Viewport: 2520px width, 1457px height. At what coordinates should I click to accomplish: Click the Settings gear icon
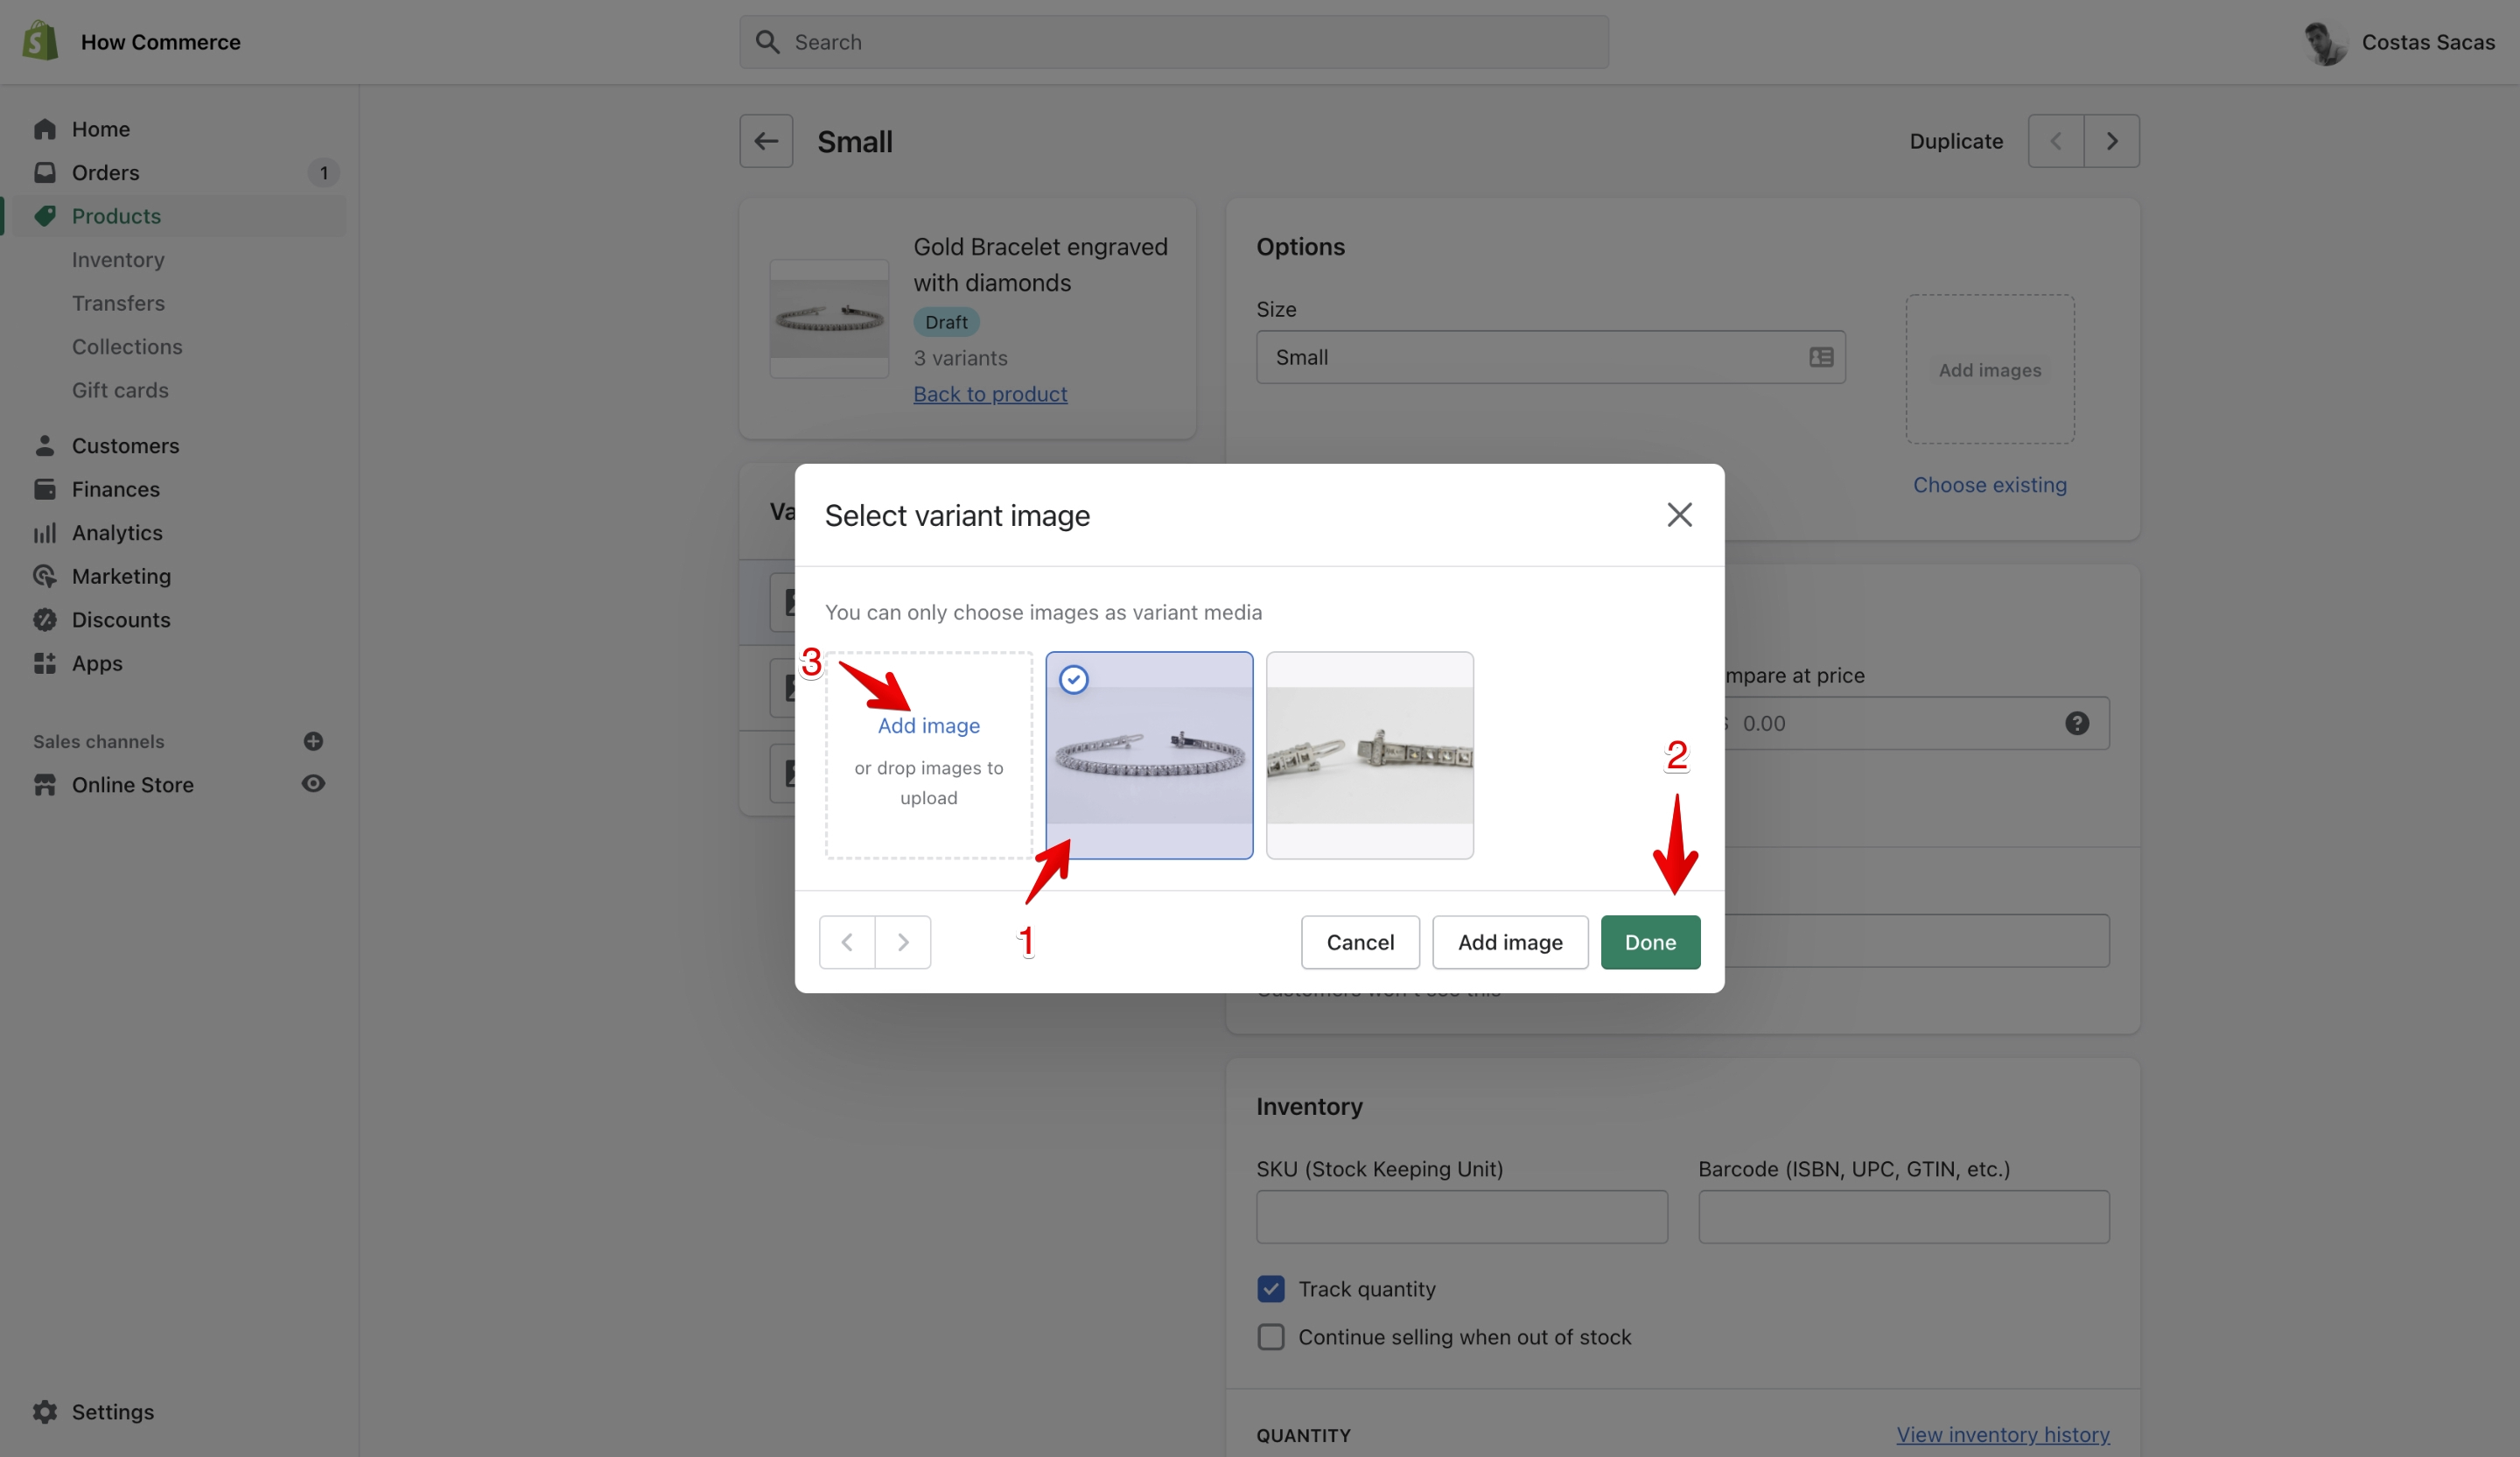point(45,1411)
